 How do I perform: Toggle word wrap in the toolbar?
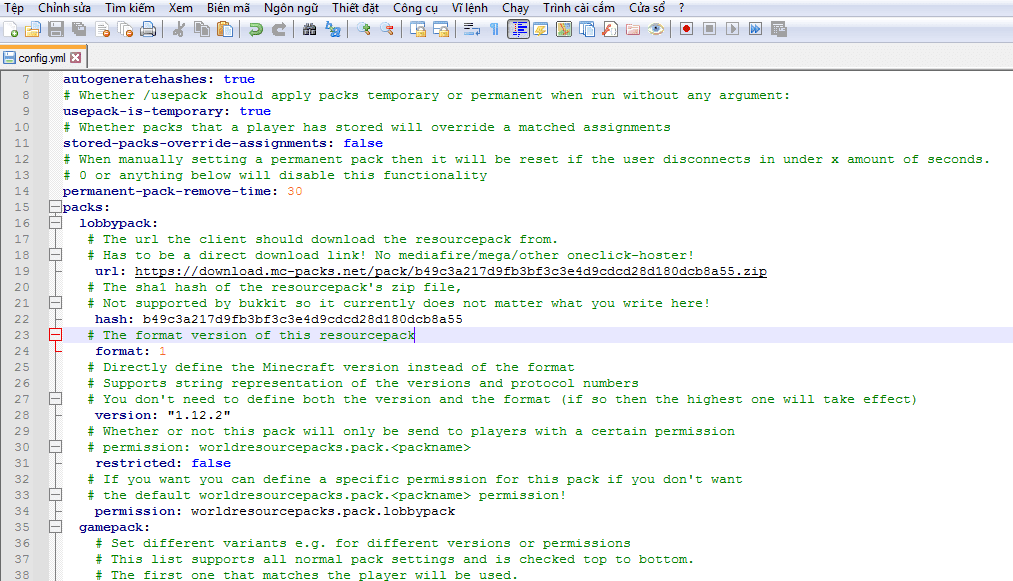pos(472,30)
